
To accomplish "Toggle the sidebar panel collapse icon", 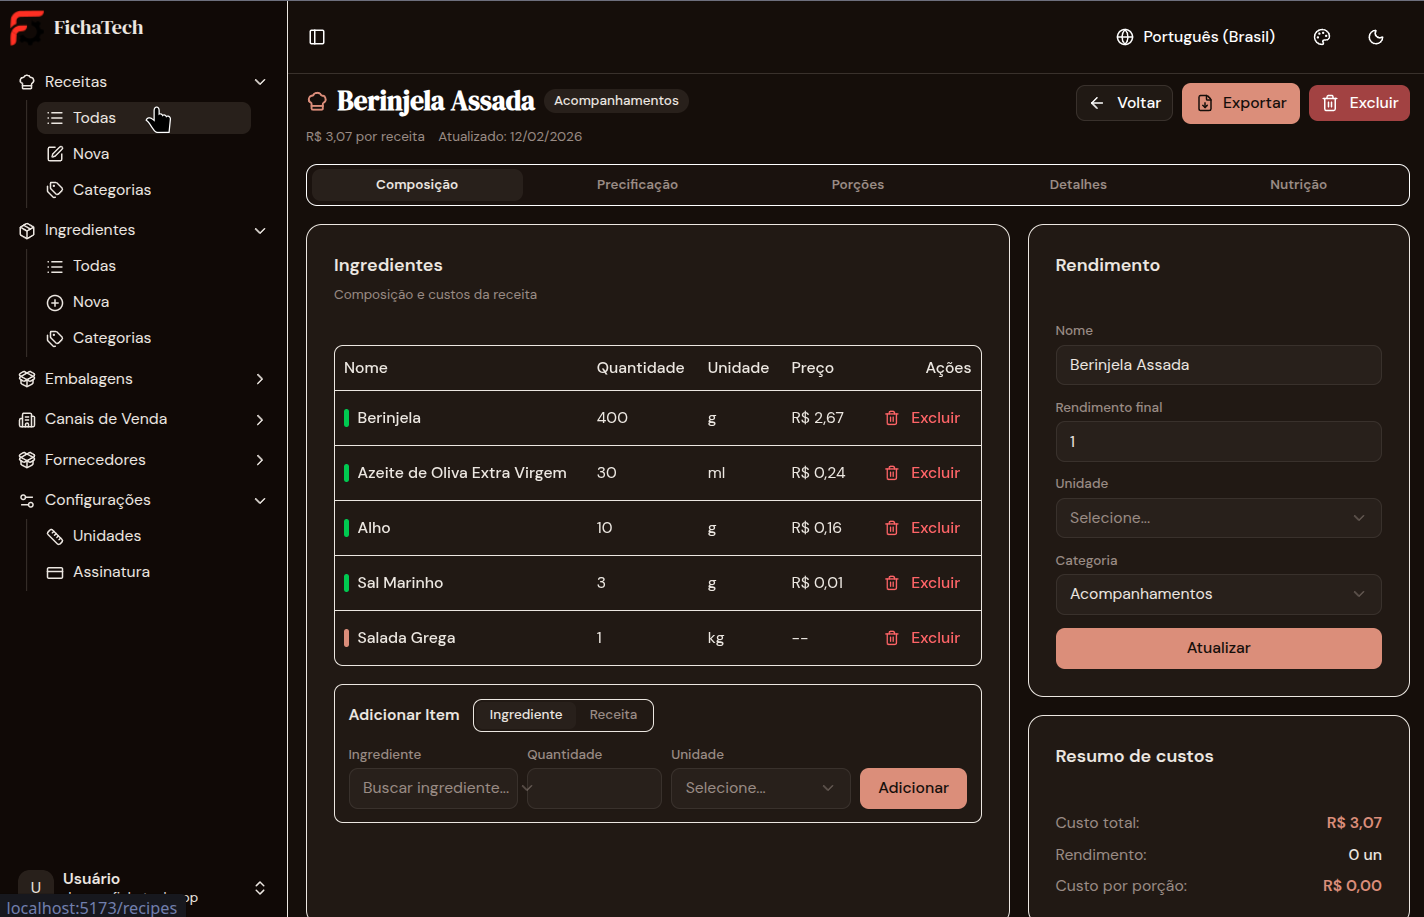I will click(x=317, y=36).
